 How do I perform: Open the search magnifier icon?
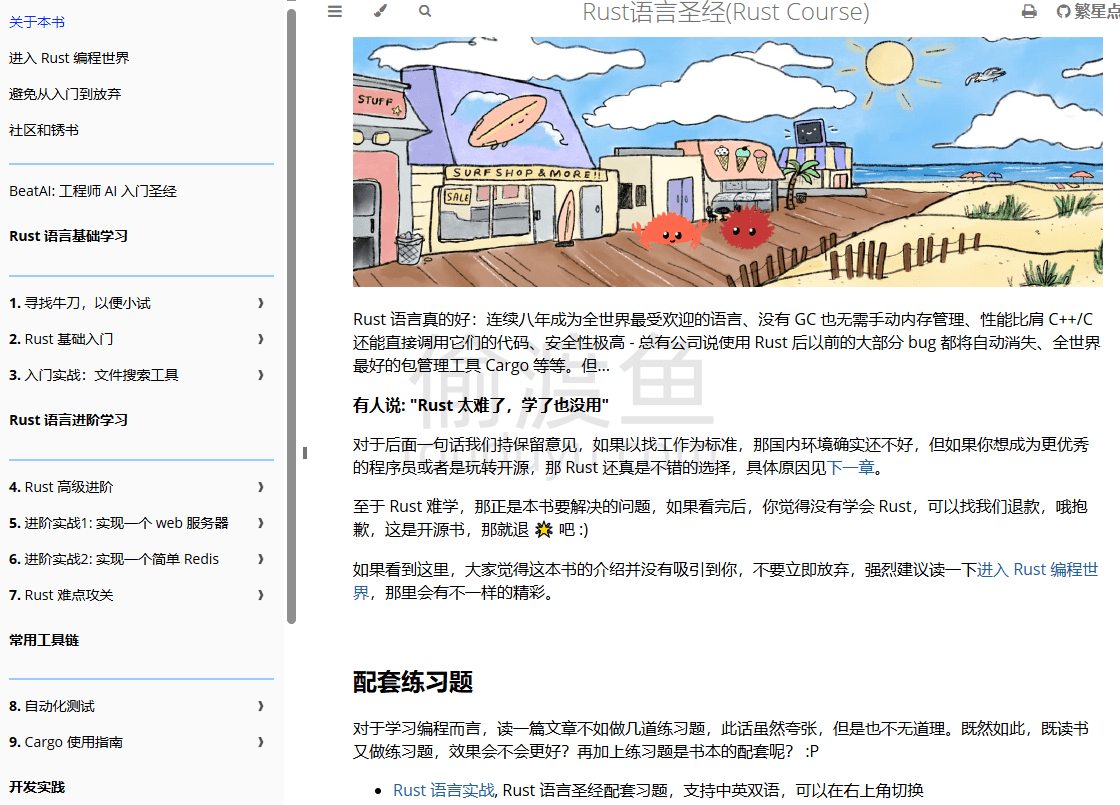pos(425,11)
